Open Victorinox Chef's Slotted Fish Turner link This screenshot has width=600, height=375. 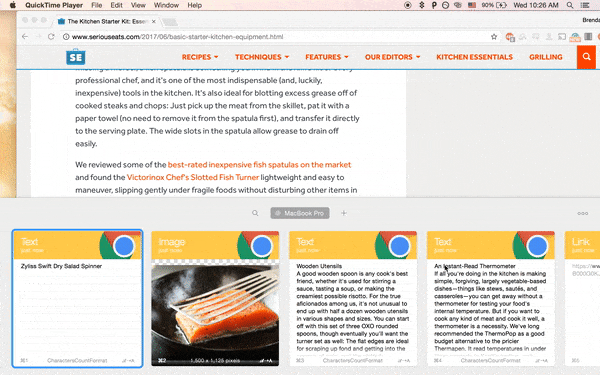pyautogui.click(x=193, y=177)
